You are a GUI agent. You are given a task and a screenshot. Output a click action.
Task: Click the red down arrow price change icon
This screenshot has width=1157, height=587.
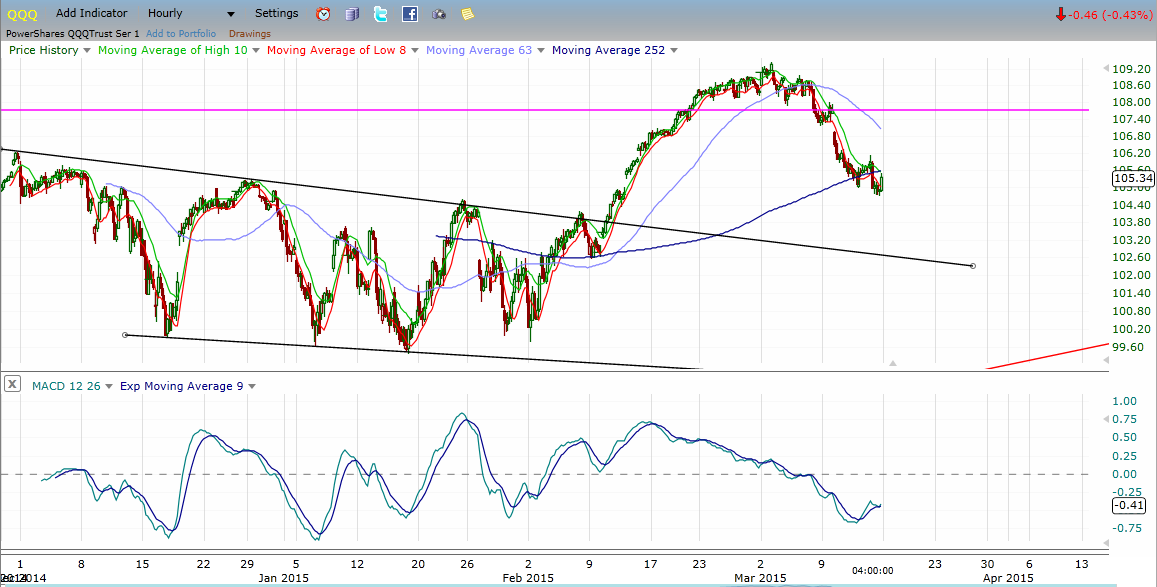pos(1060,14)
